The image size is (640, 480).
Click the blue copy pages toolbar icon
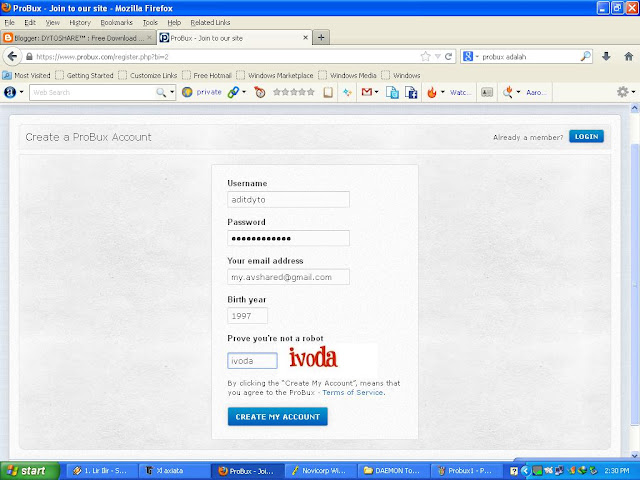pyautogui.click(x=392, y=93)
